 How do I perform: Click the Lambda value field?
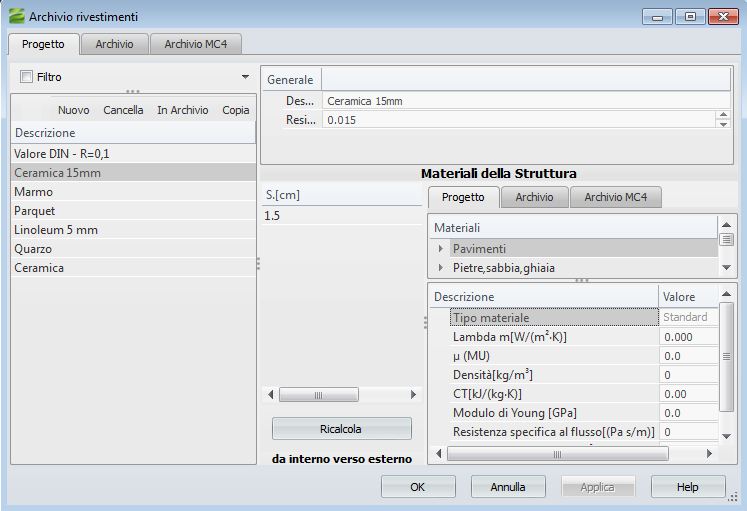pyautogui.click(x=688, y=337)
